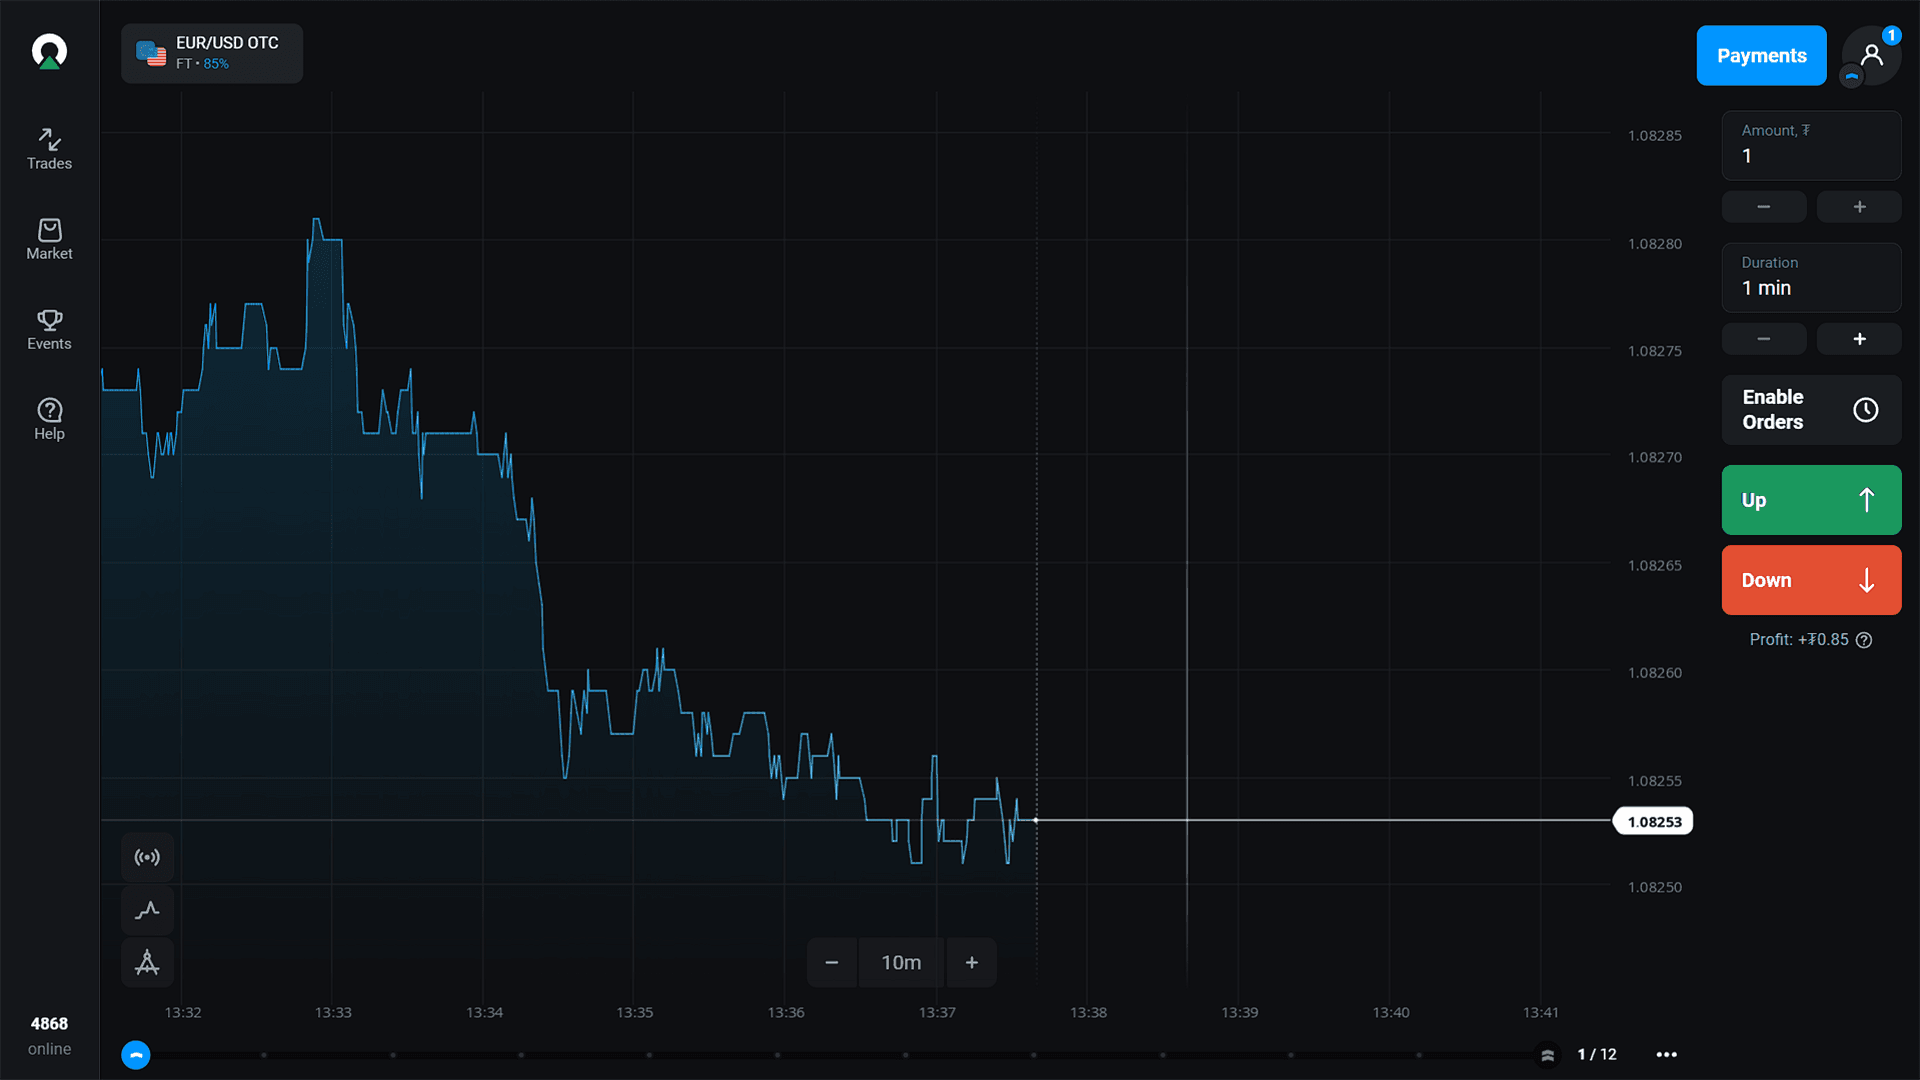The height and width of the screenshot is (1080, 1920).
Task: Open the chart type selector
Action: (x=147, y=910)
